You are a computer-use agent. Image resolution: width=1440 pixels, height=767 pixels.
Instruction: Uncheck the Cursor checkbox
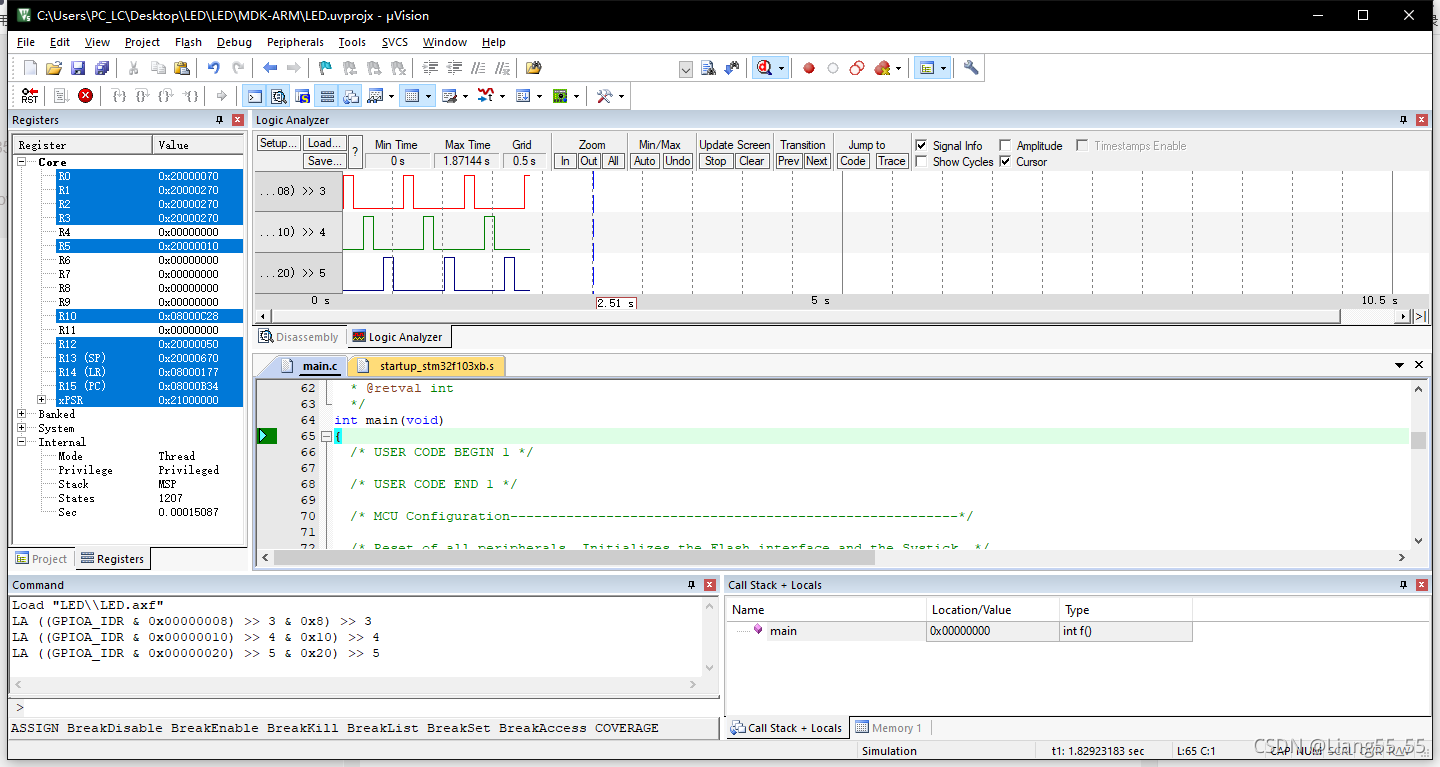coord(1005,162)
